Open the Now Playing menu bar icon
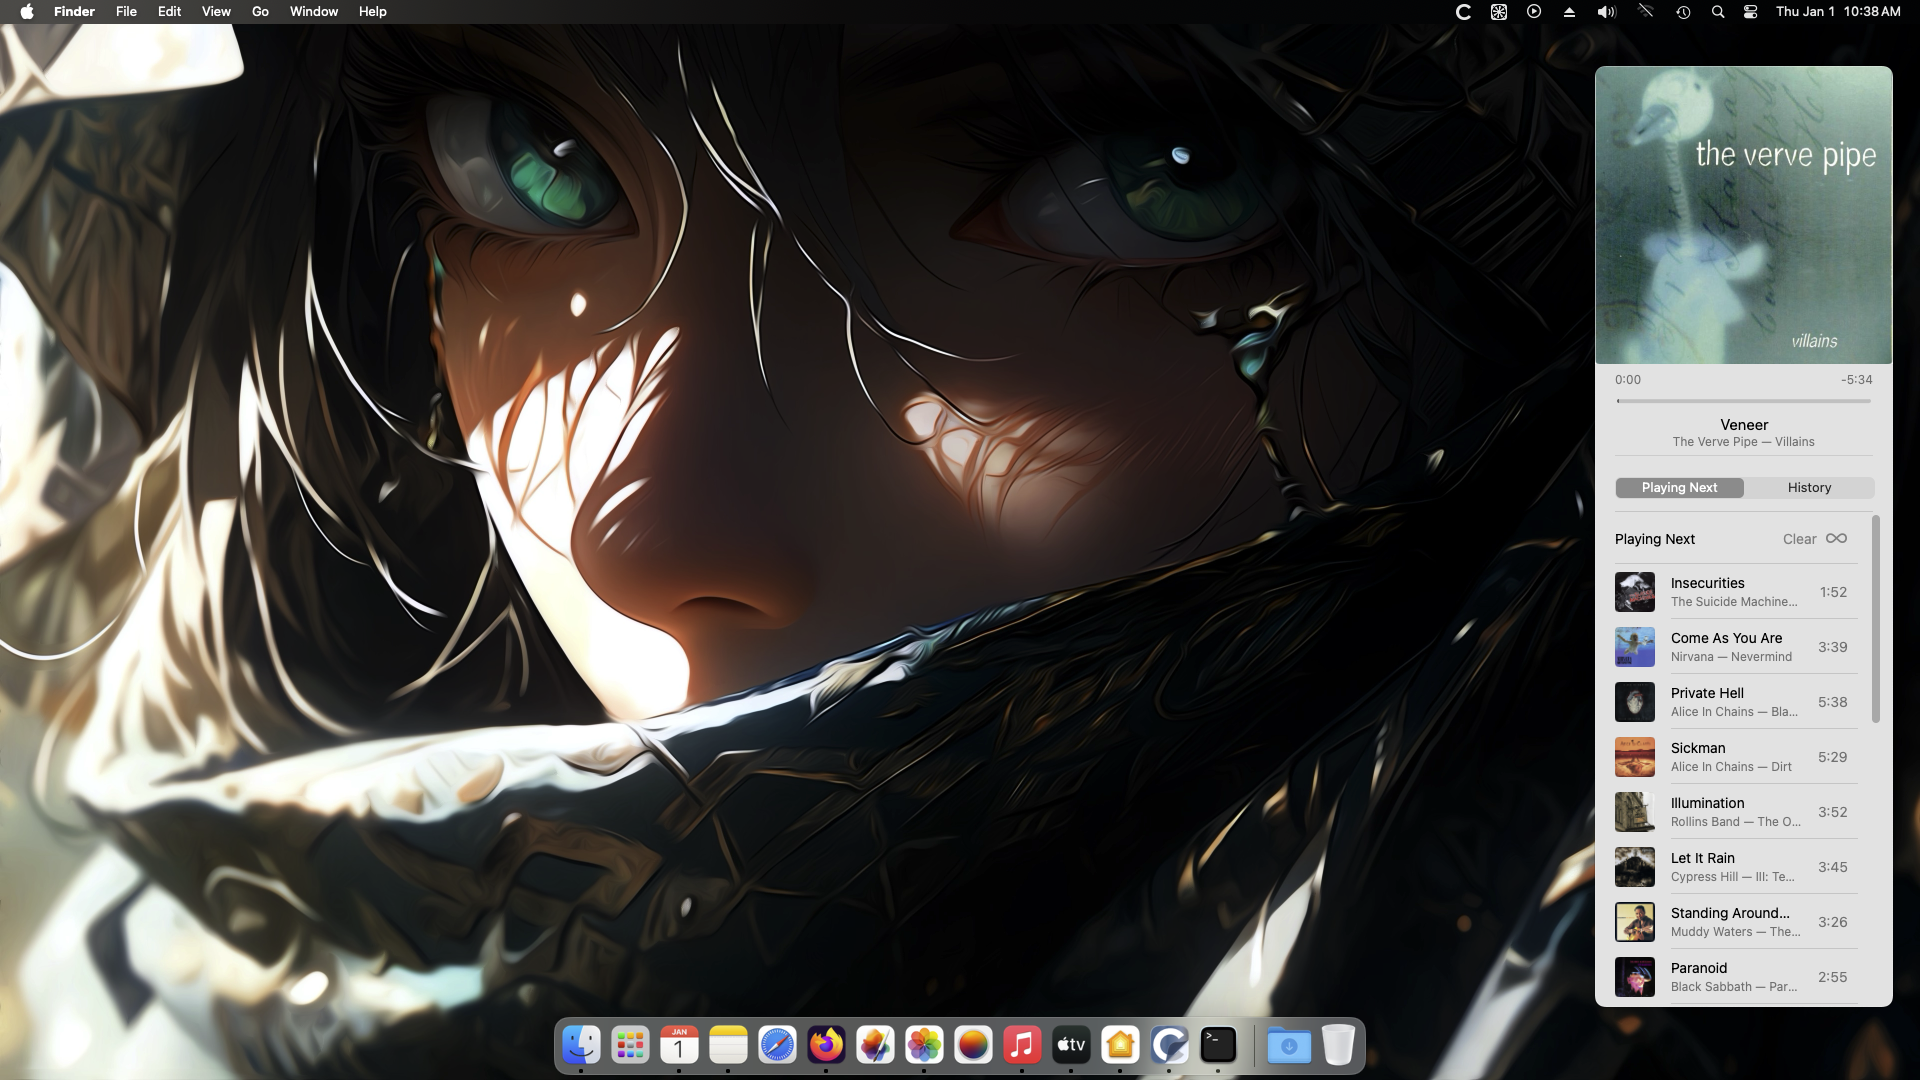The width and height of the screenshot is (1920, 1080). pyautogui.click(x=1534, y=12)
